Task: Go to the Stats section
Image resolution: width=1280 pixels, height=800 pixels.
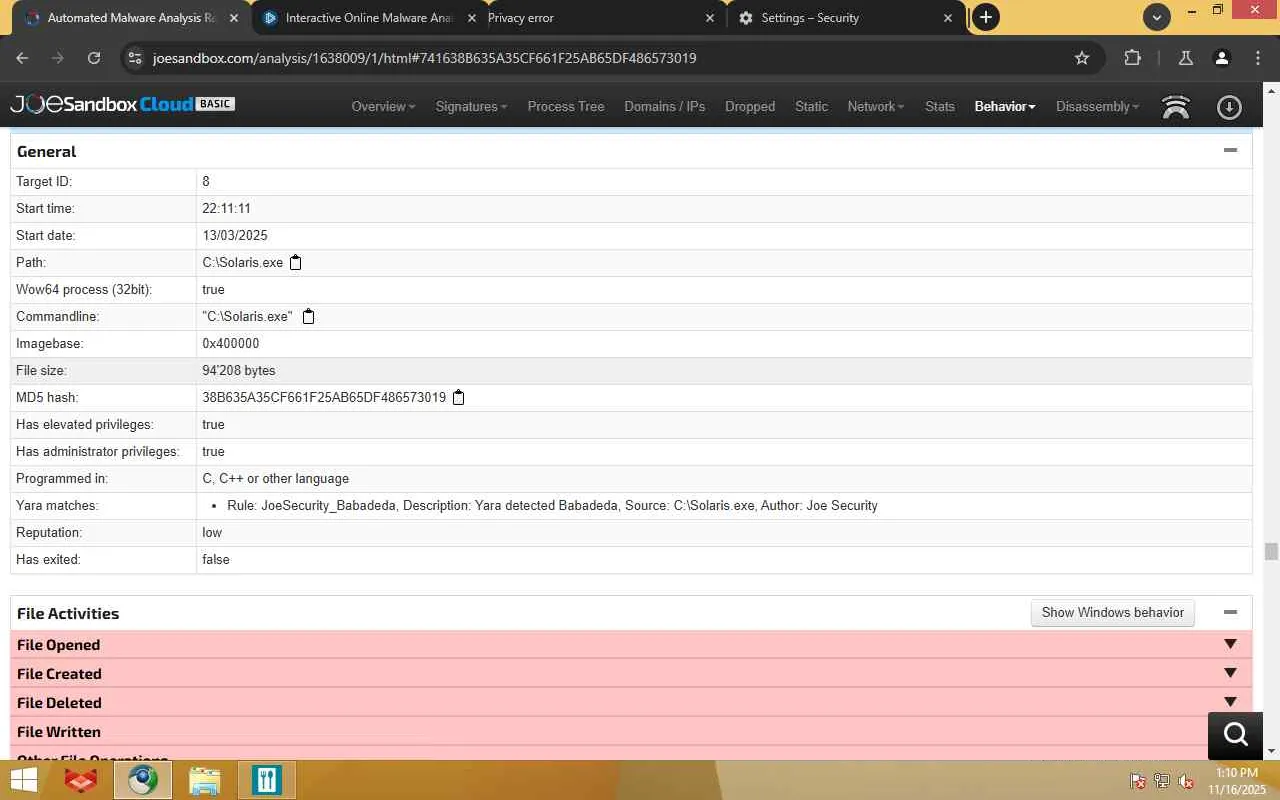Action: tap(940, 107)
